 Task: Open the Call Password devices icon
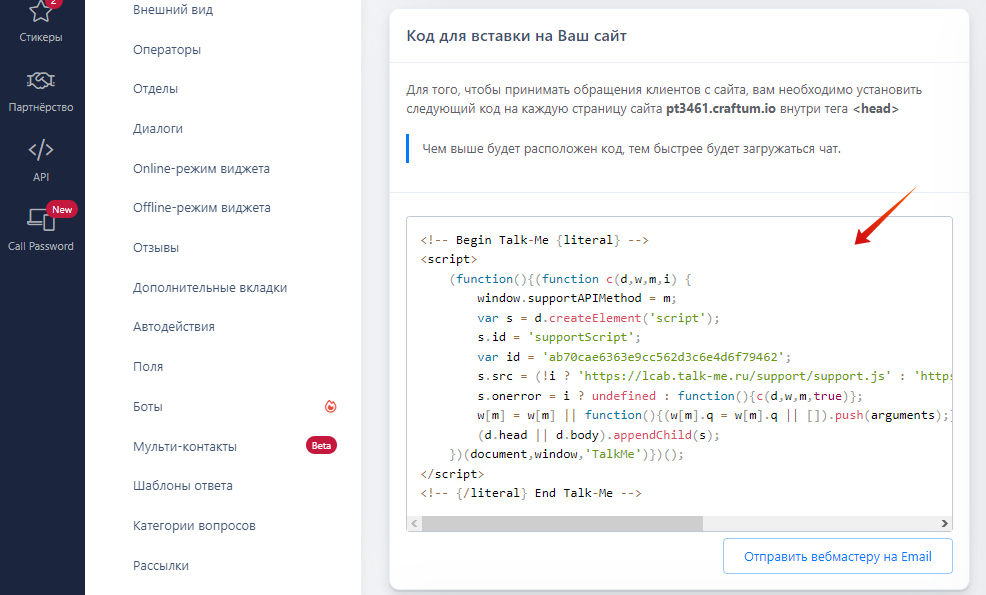[x=41, y=220]
